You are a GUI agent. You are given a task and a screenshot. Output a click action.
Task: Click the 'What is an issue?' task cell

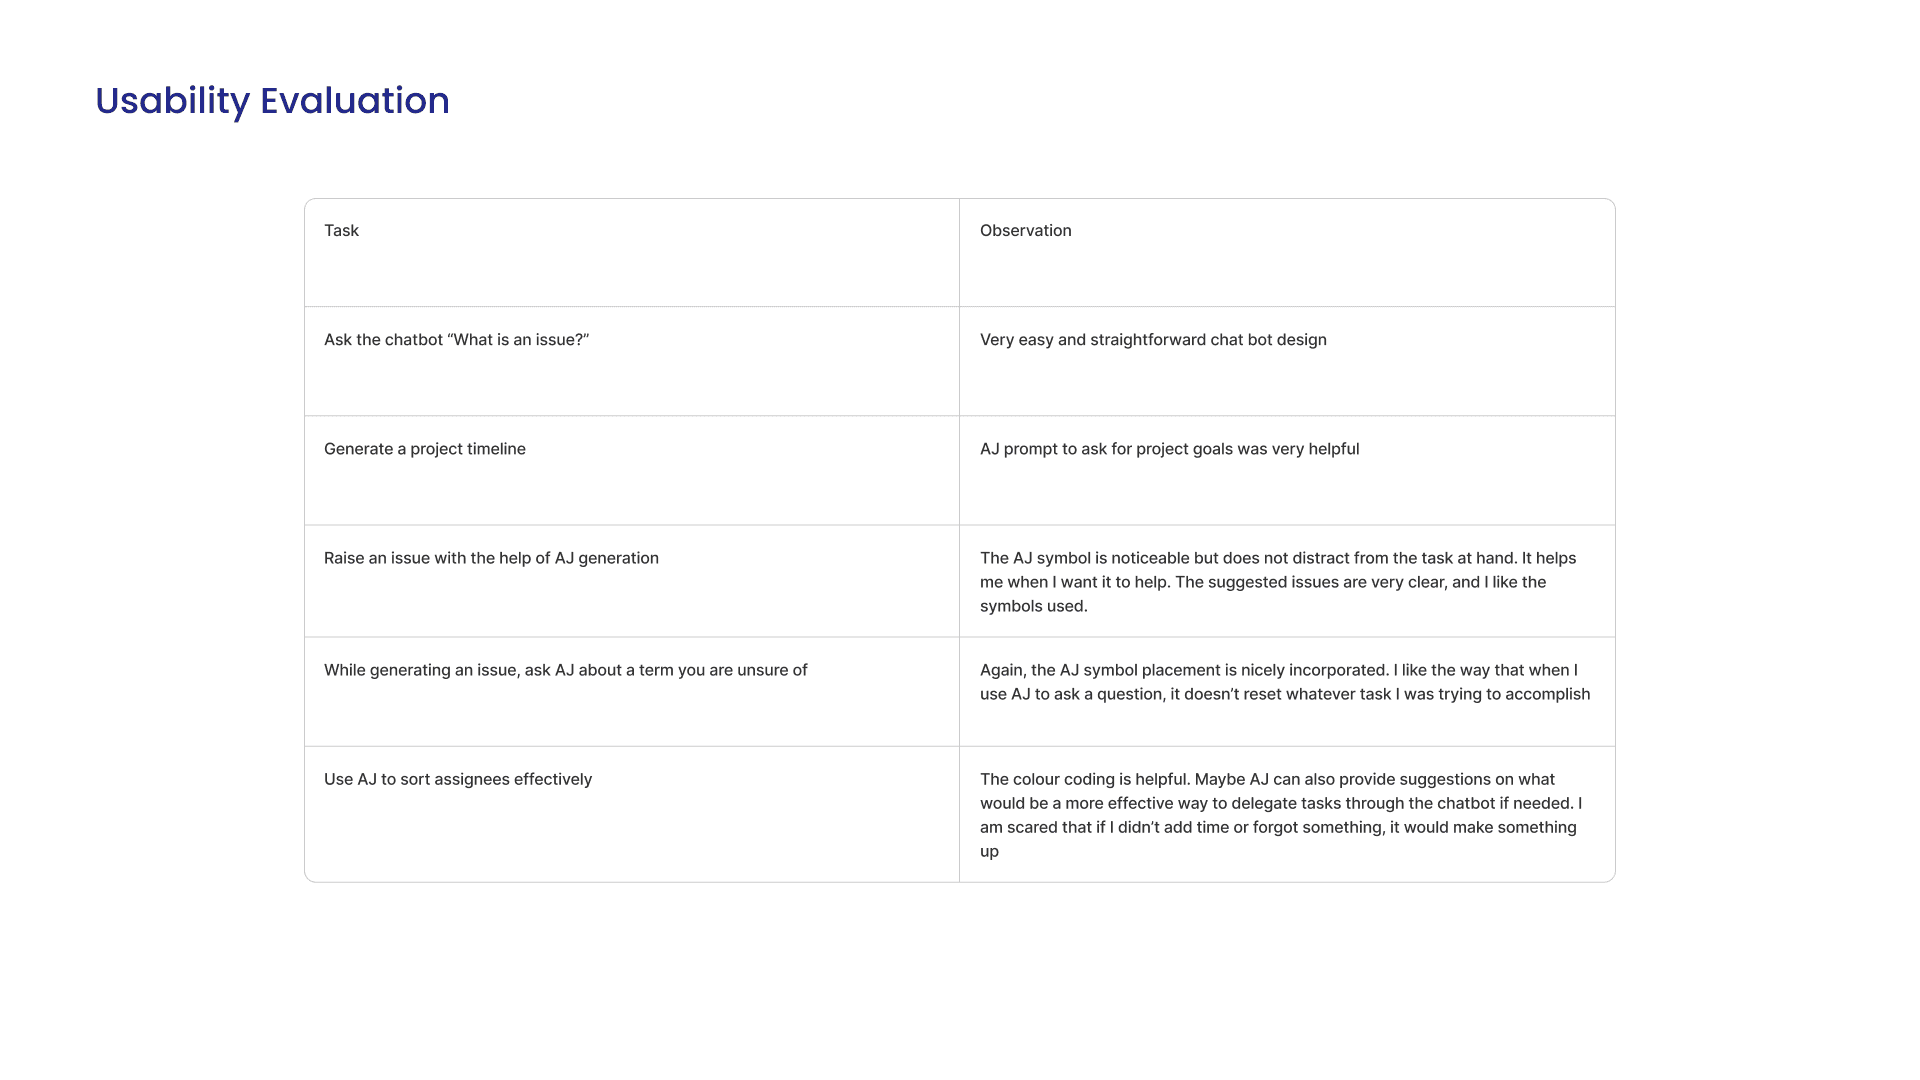[x=632, y=361]
